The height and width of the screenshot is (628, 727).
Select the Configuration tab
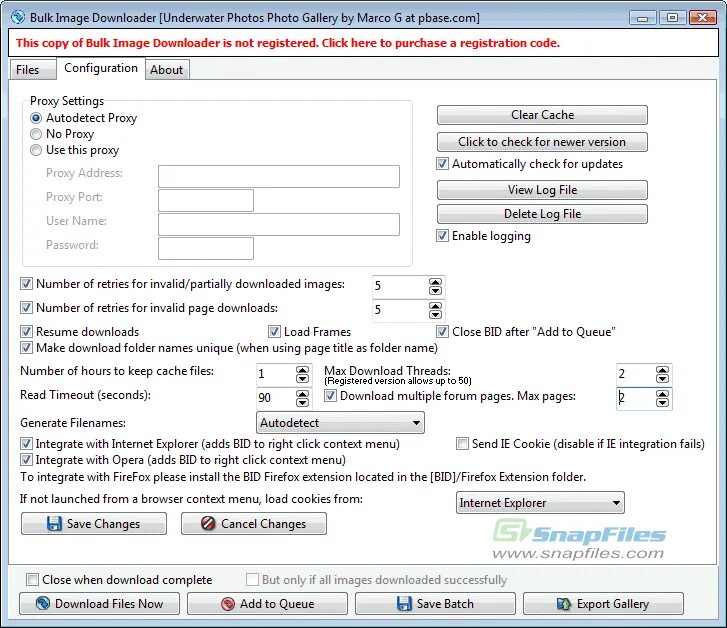(101, 68)
